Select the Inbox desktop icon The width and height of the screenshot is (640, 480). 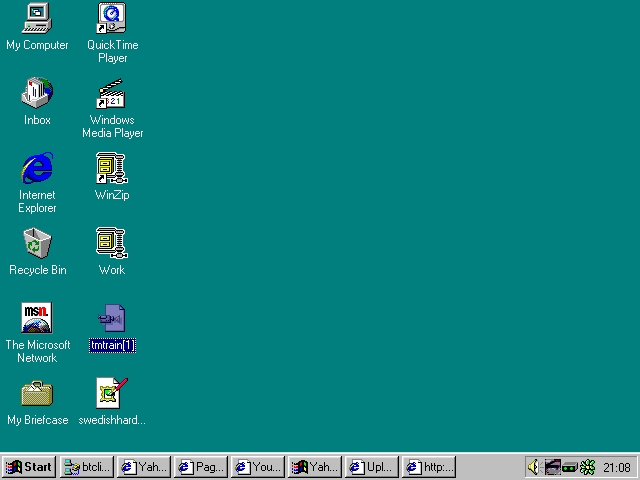(x=37, y=94)
